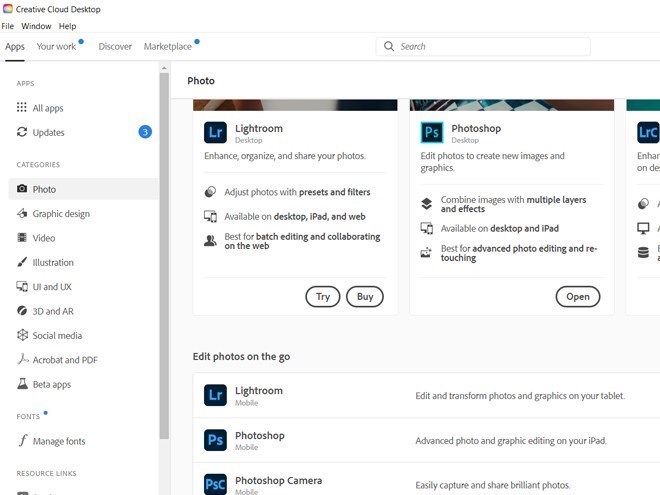Click 'Available on desktop, iPad, and web' text

coord(295,216)
